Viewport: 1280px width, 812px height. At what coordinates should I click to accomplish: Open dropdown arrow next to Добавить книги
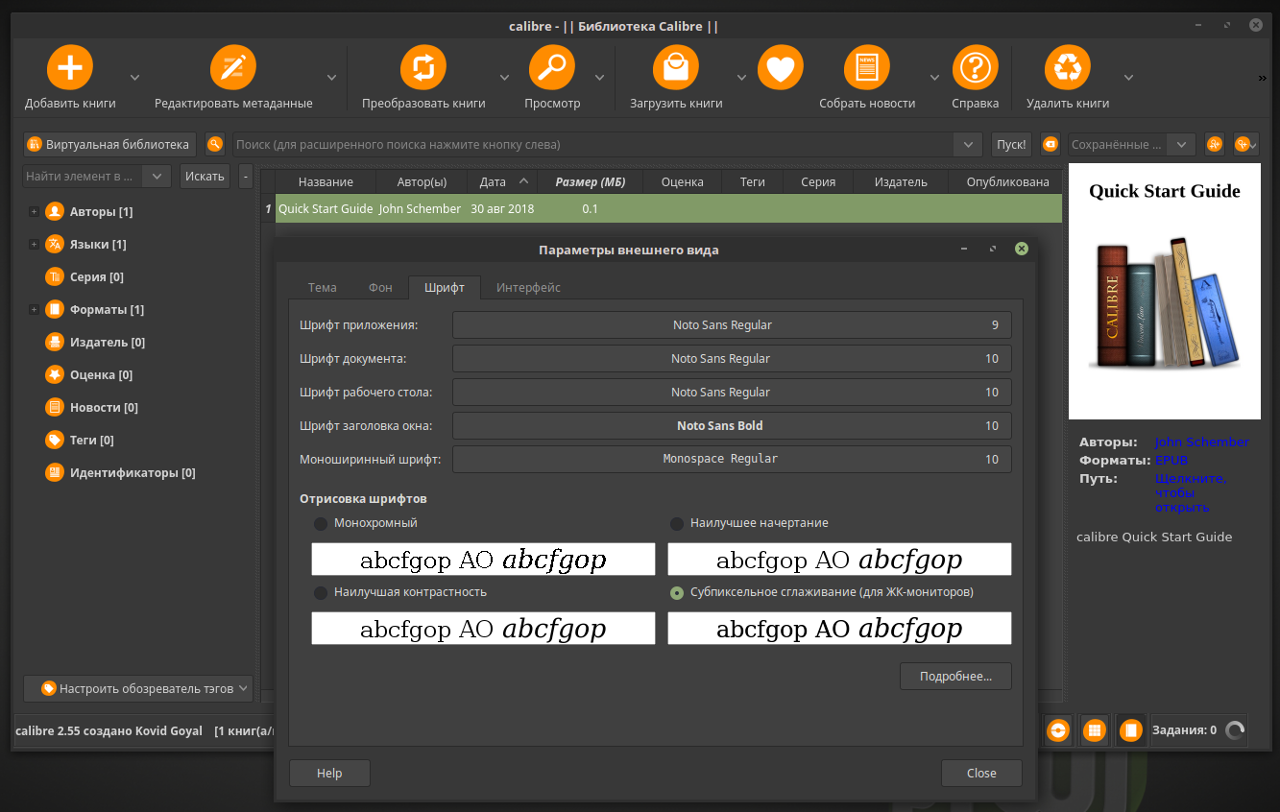(135, 77)
